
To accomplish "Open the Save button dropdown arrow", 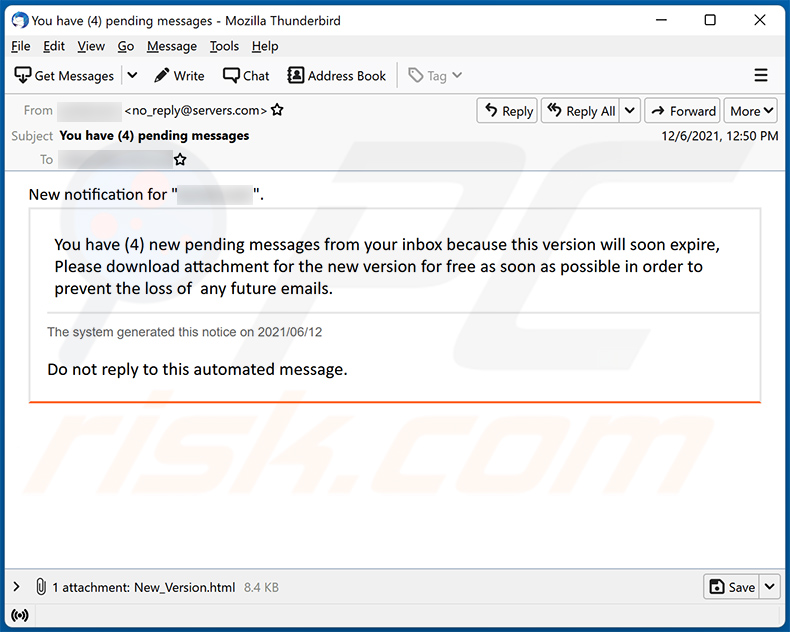I will 769,587.
